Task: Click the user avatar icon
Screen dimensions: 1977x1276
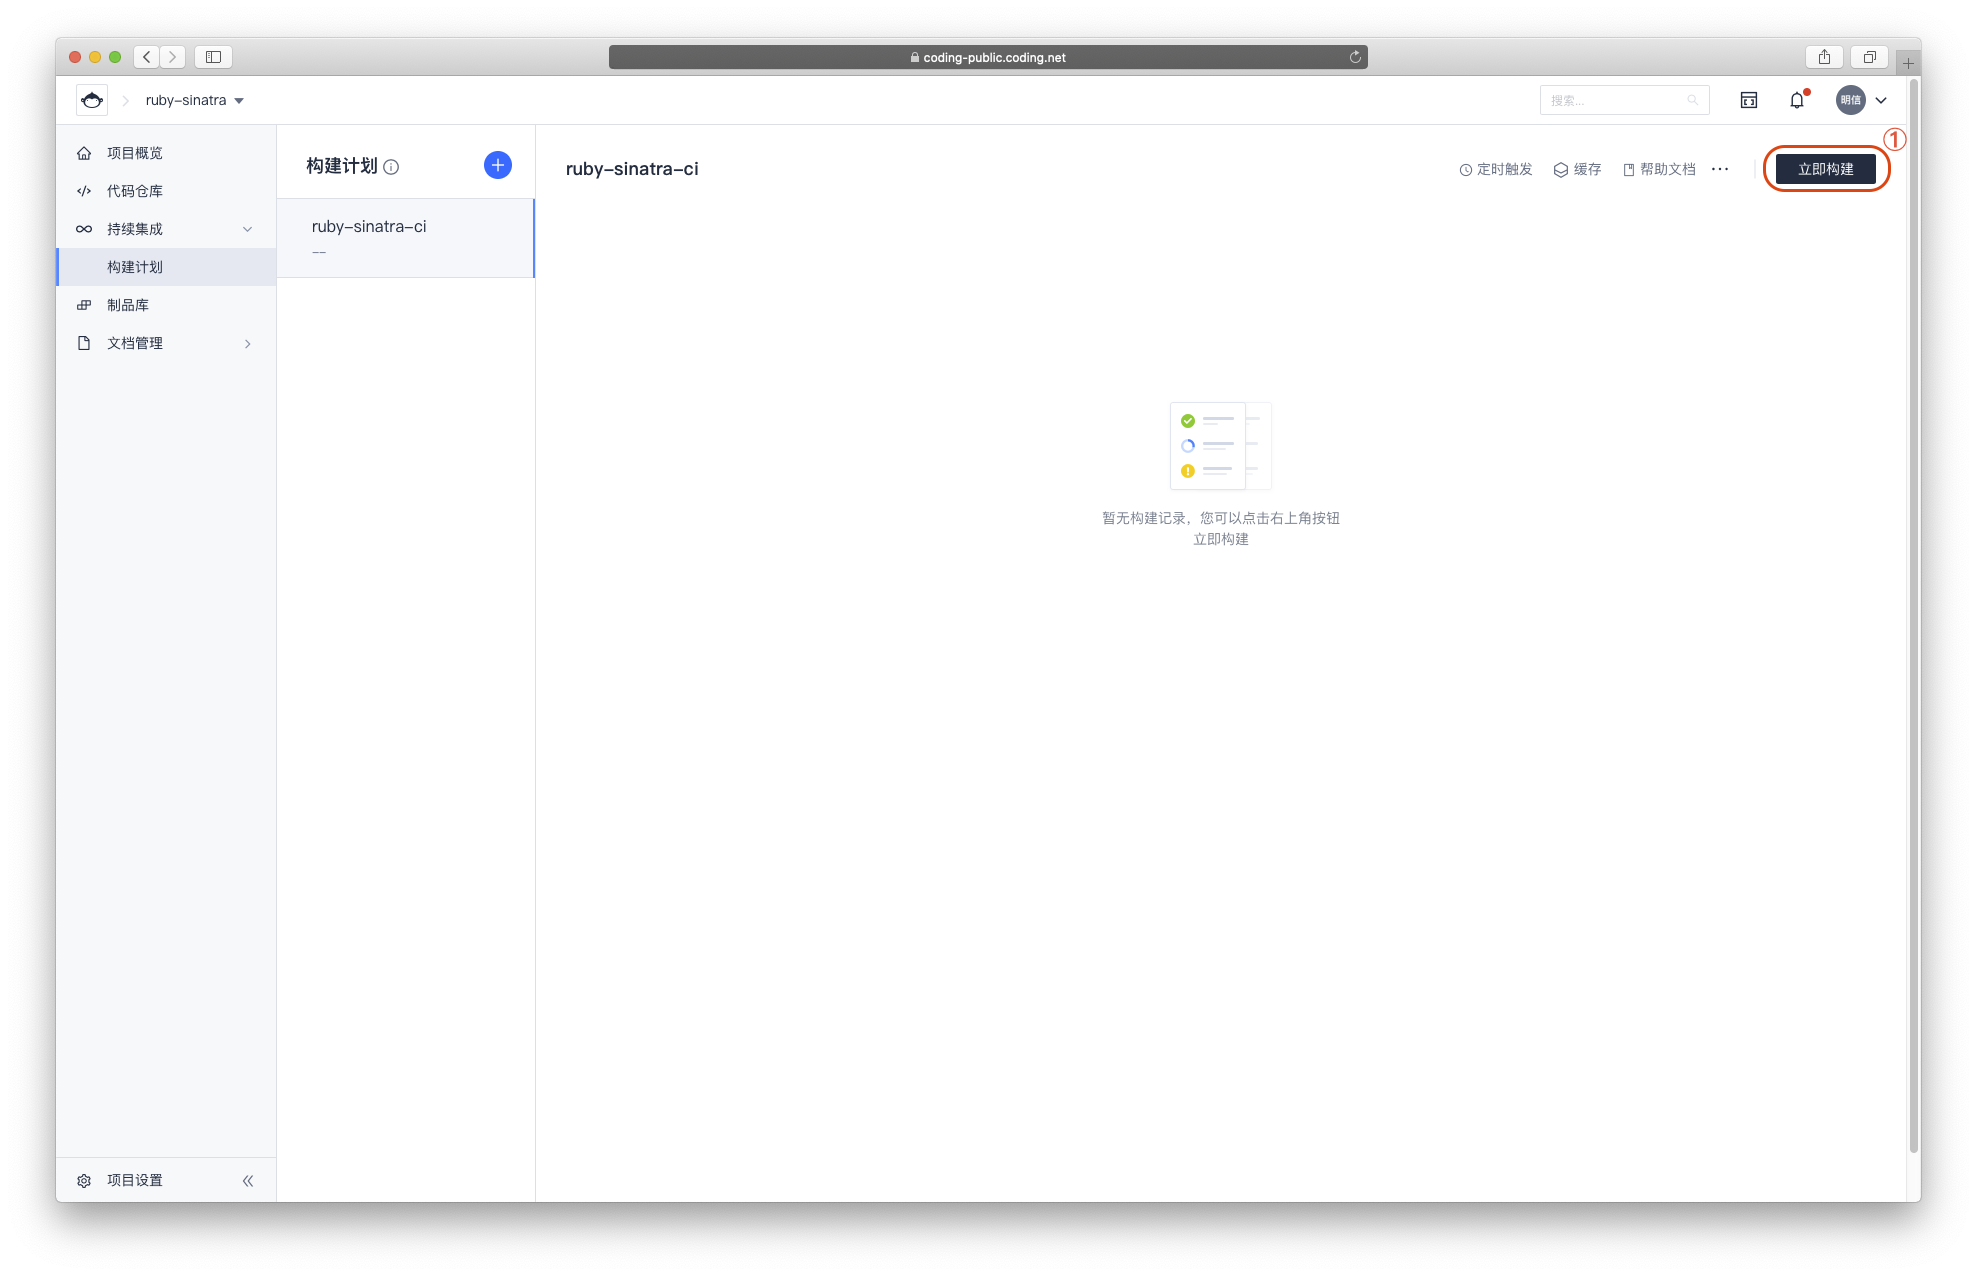Action: click(1850, 100)
